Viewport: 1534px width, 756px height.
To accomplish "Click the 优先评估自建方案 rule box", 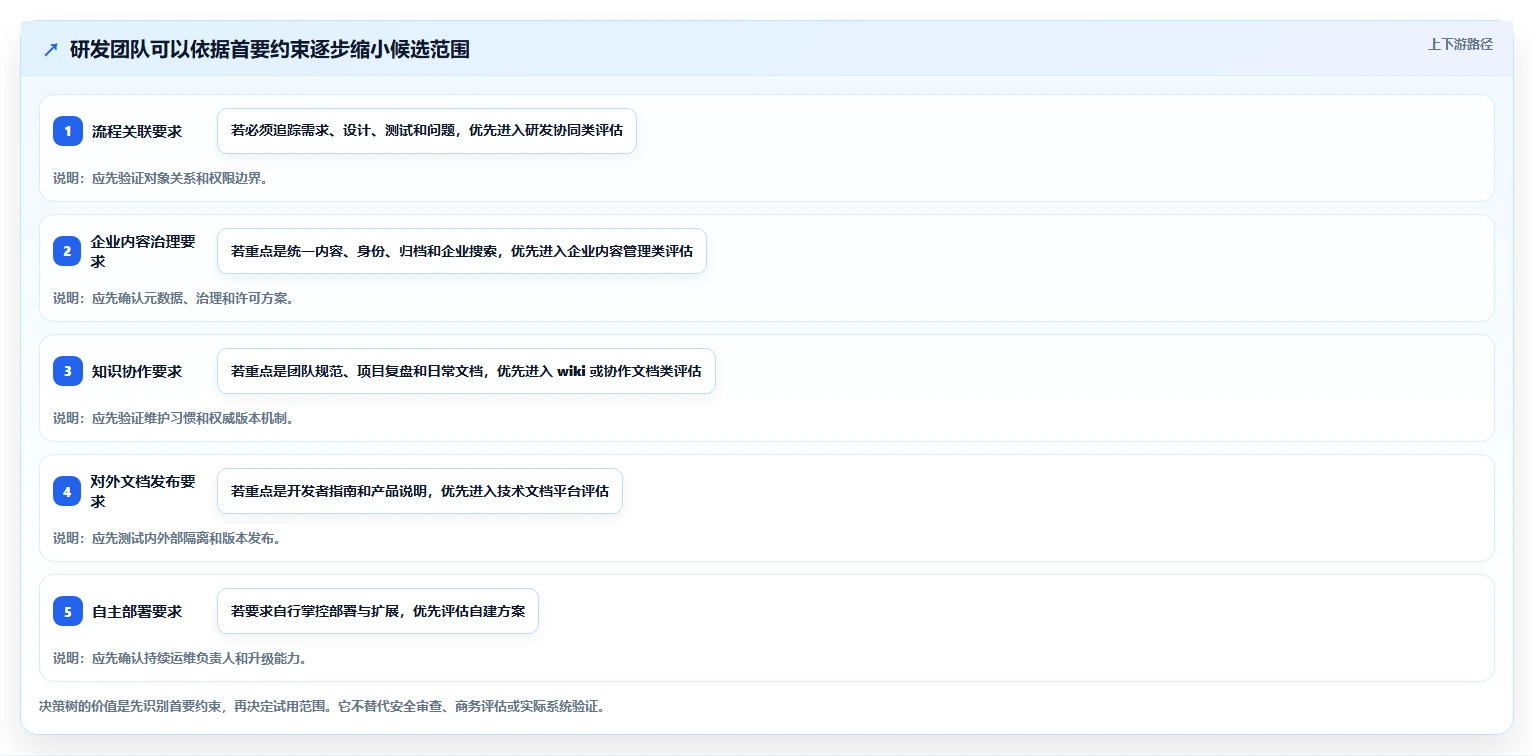I will coord(378,611).
